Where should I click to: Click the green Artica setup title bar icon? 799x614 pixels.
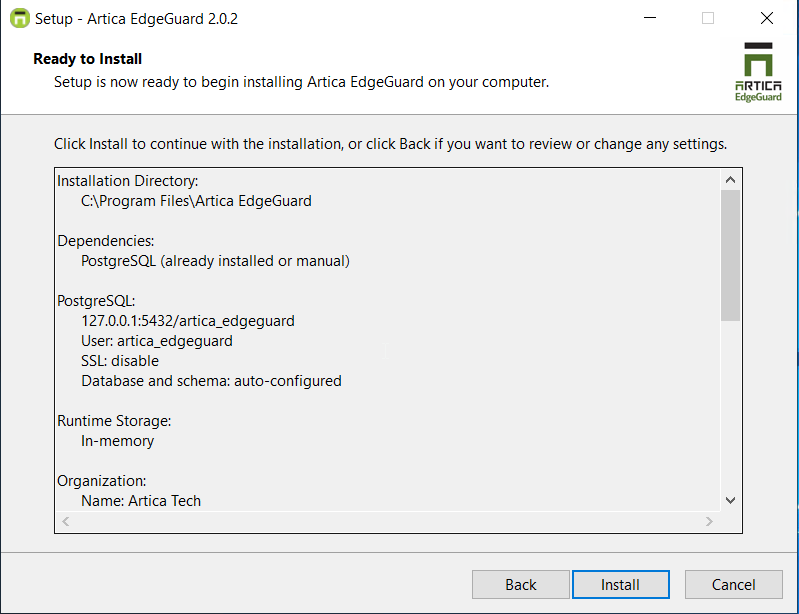point(20,18)
